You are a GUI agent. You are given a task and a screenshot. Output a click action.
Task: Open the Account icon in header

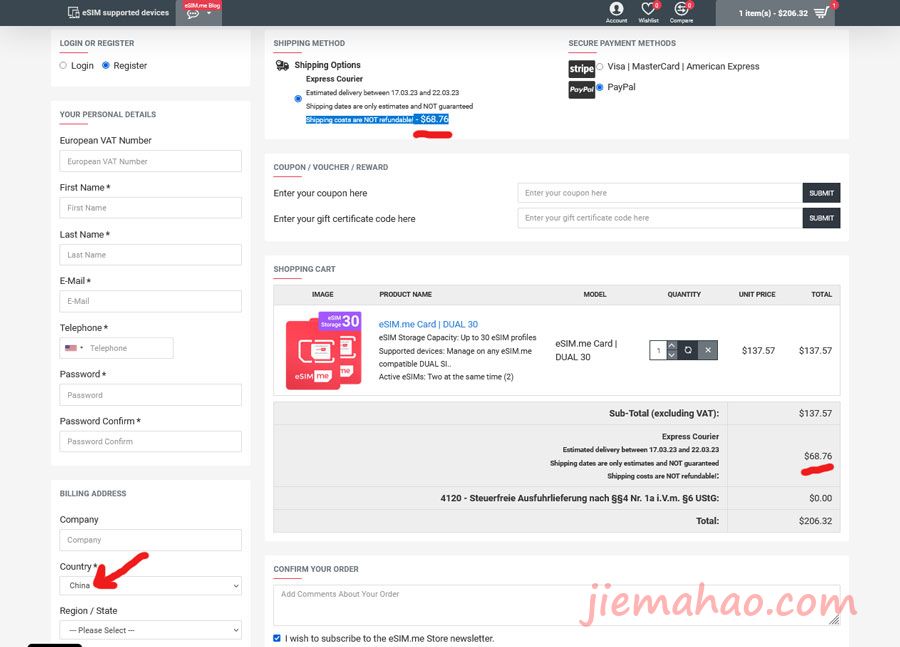pos(616,12)
